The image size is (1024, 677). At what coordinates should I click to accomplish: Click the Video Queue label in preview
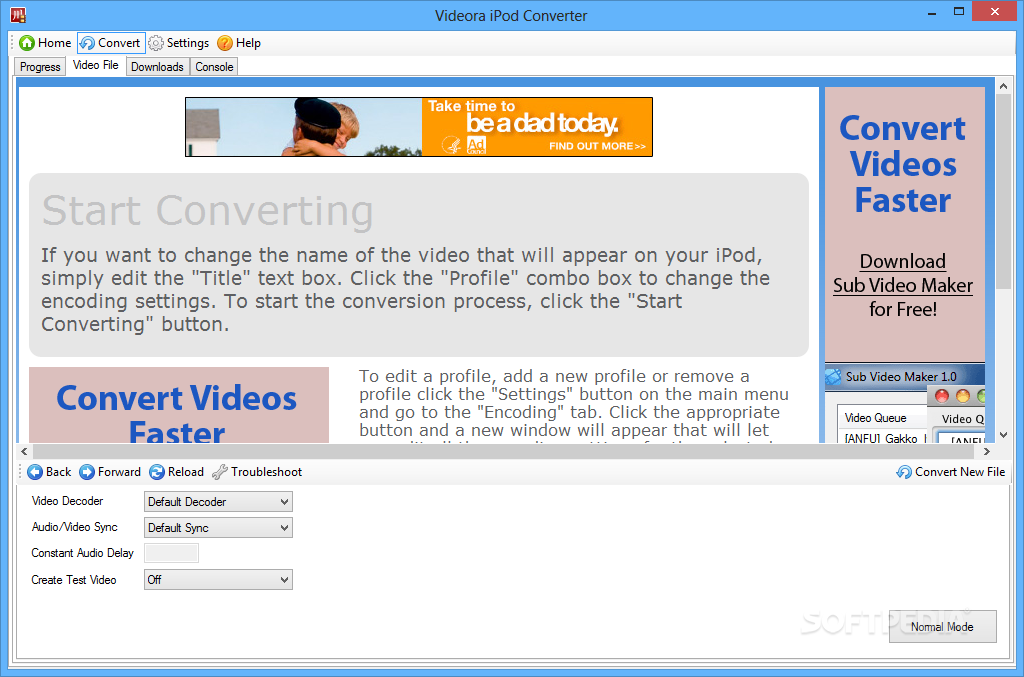coord(875,418)
